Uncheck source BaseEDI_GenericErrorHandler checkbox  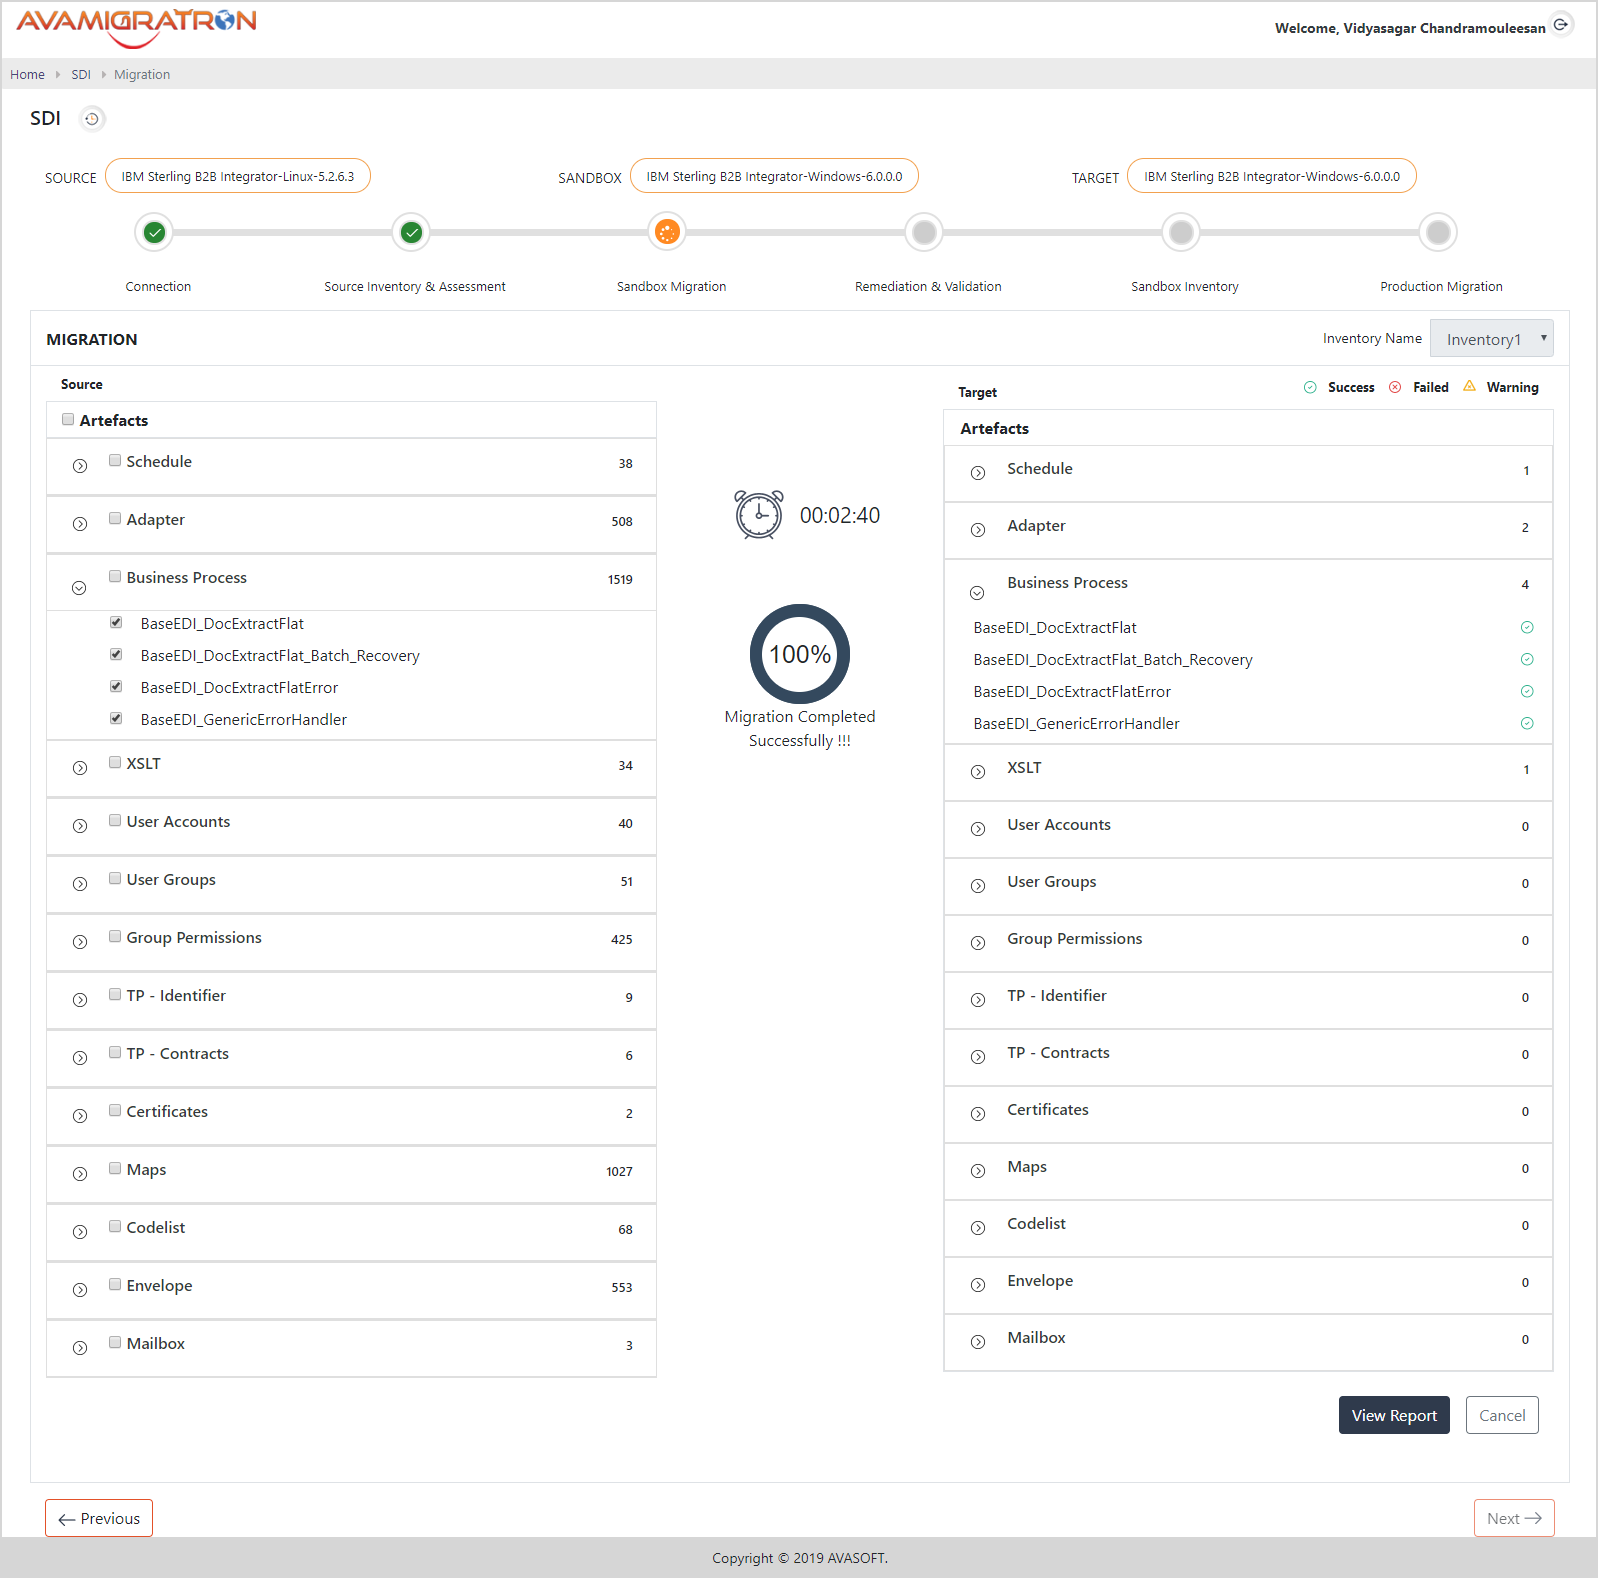point(116,719)
